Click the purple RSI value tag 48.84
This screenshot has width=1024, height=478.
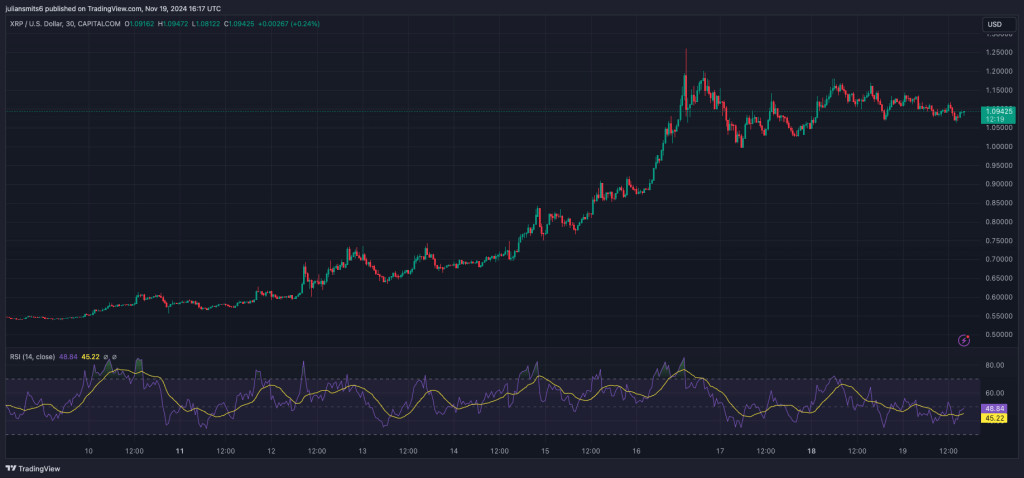coord(994,409)
